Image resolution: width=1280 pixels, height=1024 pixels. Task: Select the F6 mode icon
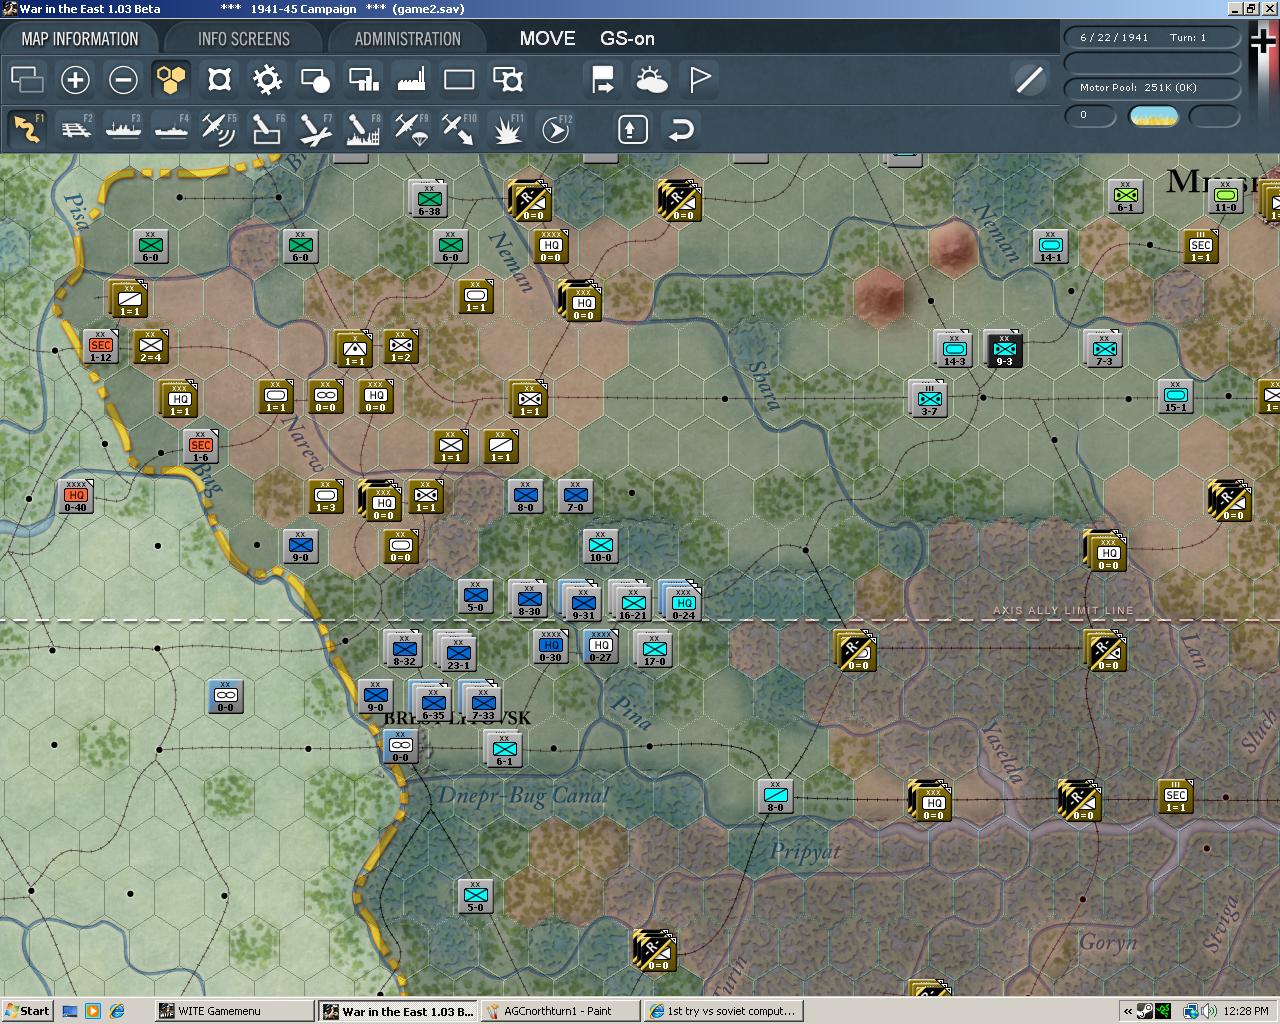(x=267, y=129)
